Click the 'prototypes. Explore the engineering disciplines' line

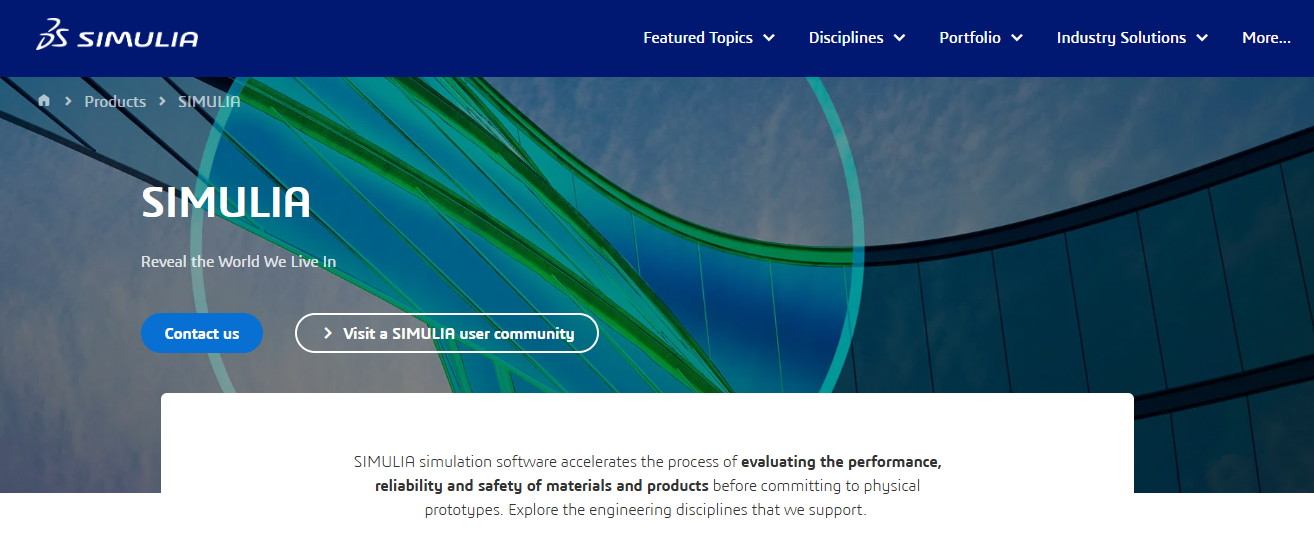pyautogui.click(x=646, y=510)
